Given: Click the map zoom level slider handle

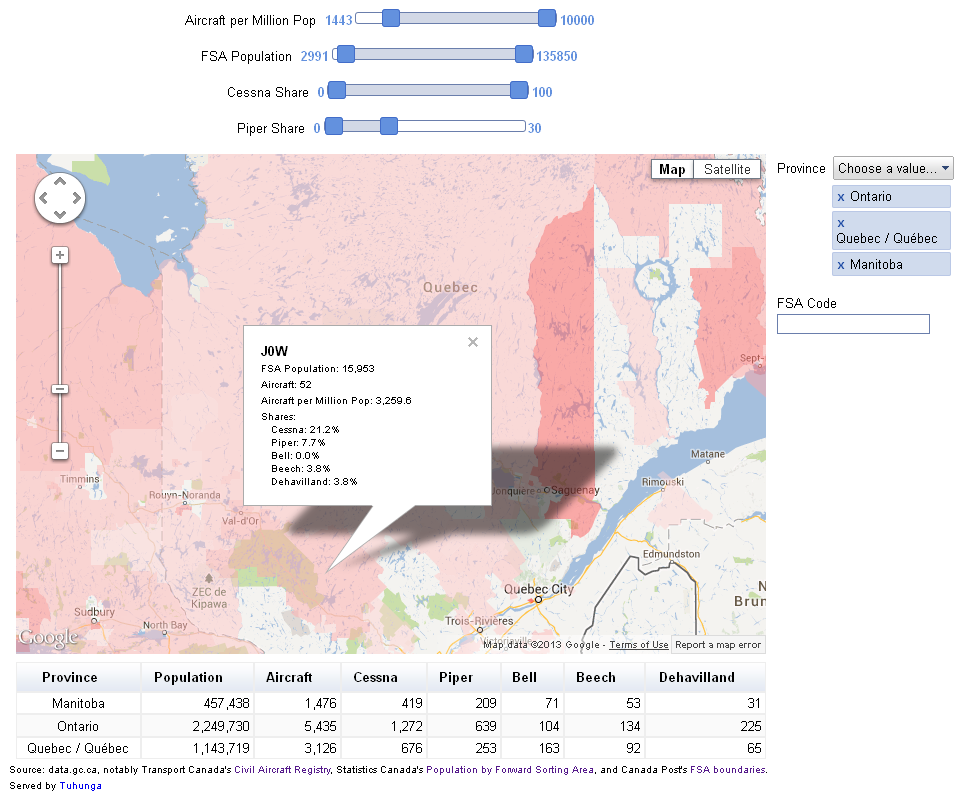Looking at the screenshot, I should click(60, 389).
